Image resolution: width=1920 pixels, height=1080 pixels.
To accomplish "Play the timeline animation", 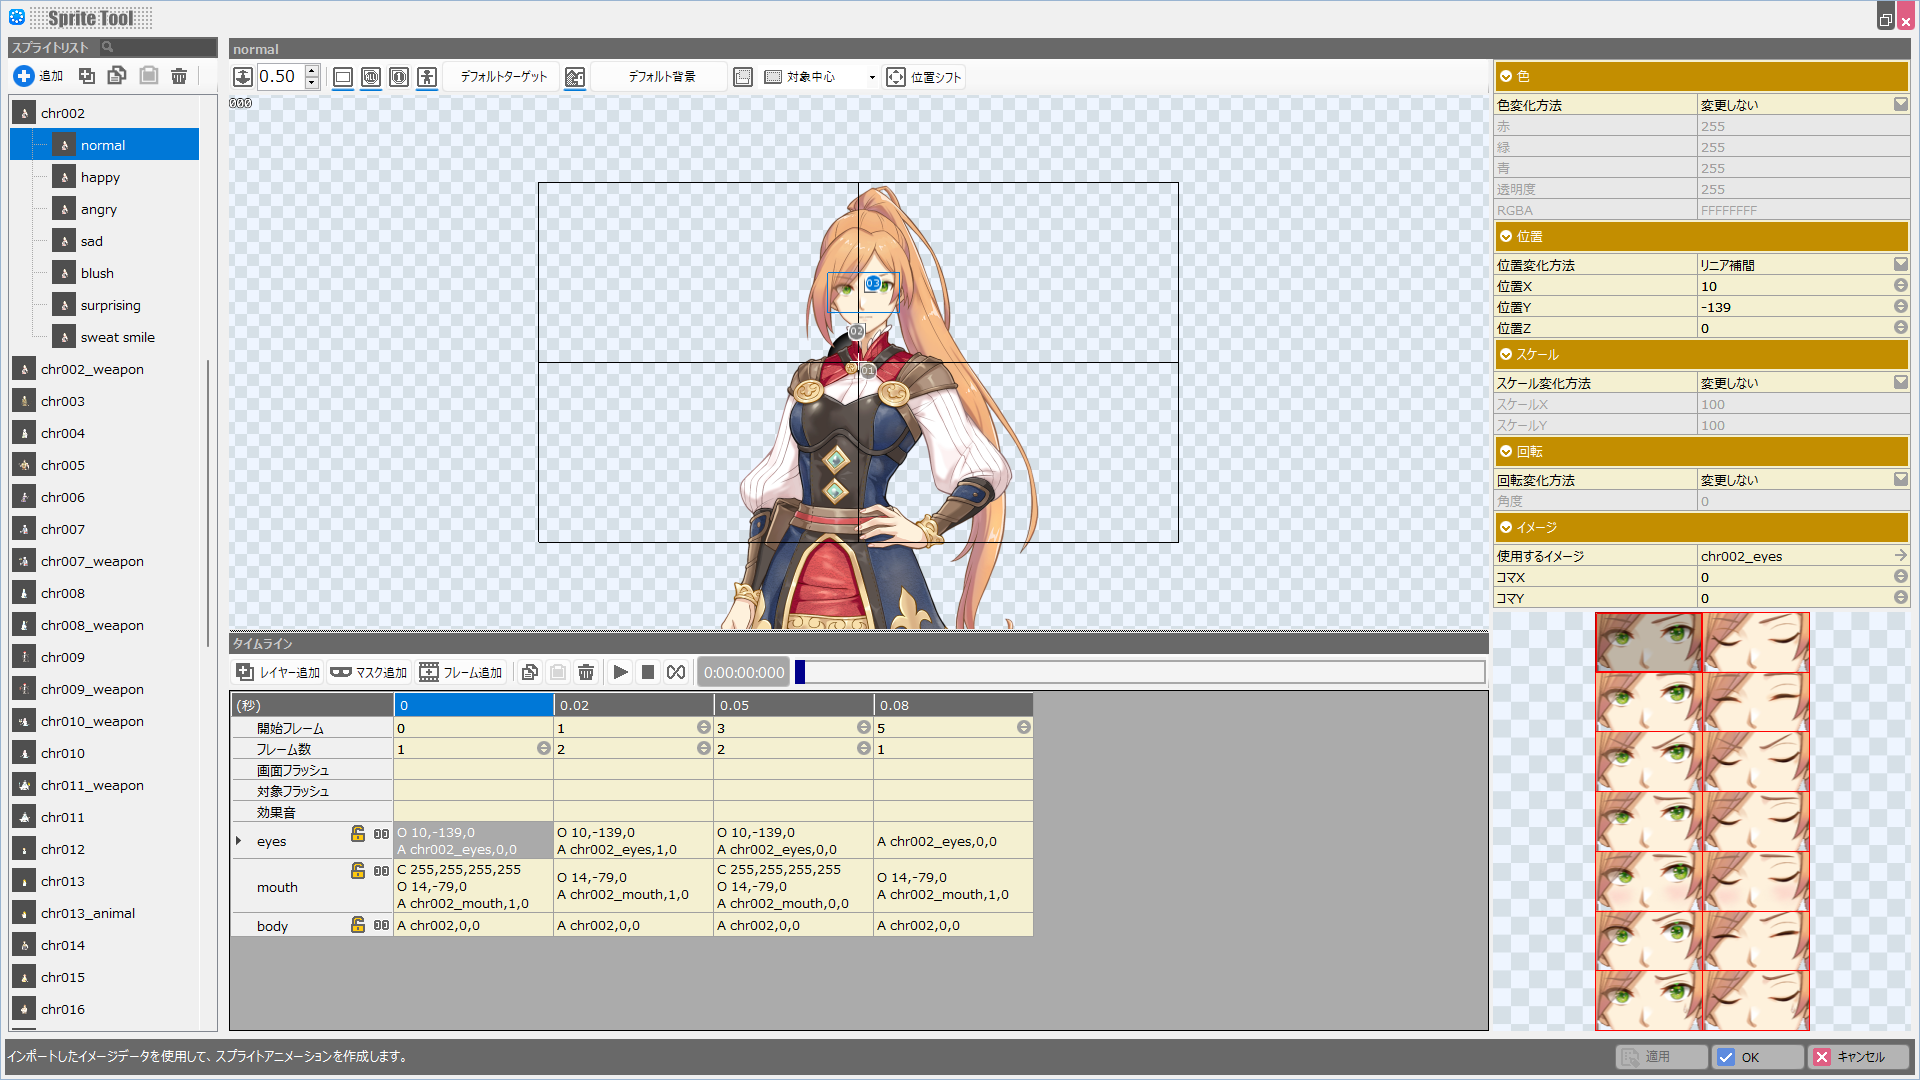I will click(620, 672).
